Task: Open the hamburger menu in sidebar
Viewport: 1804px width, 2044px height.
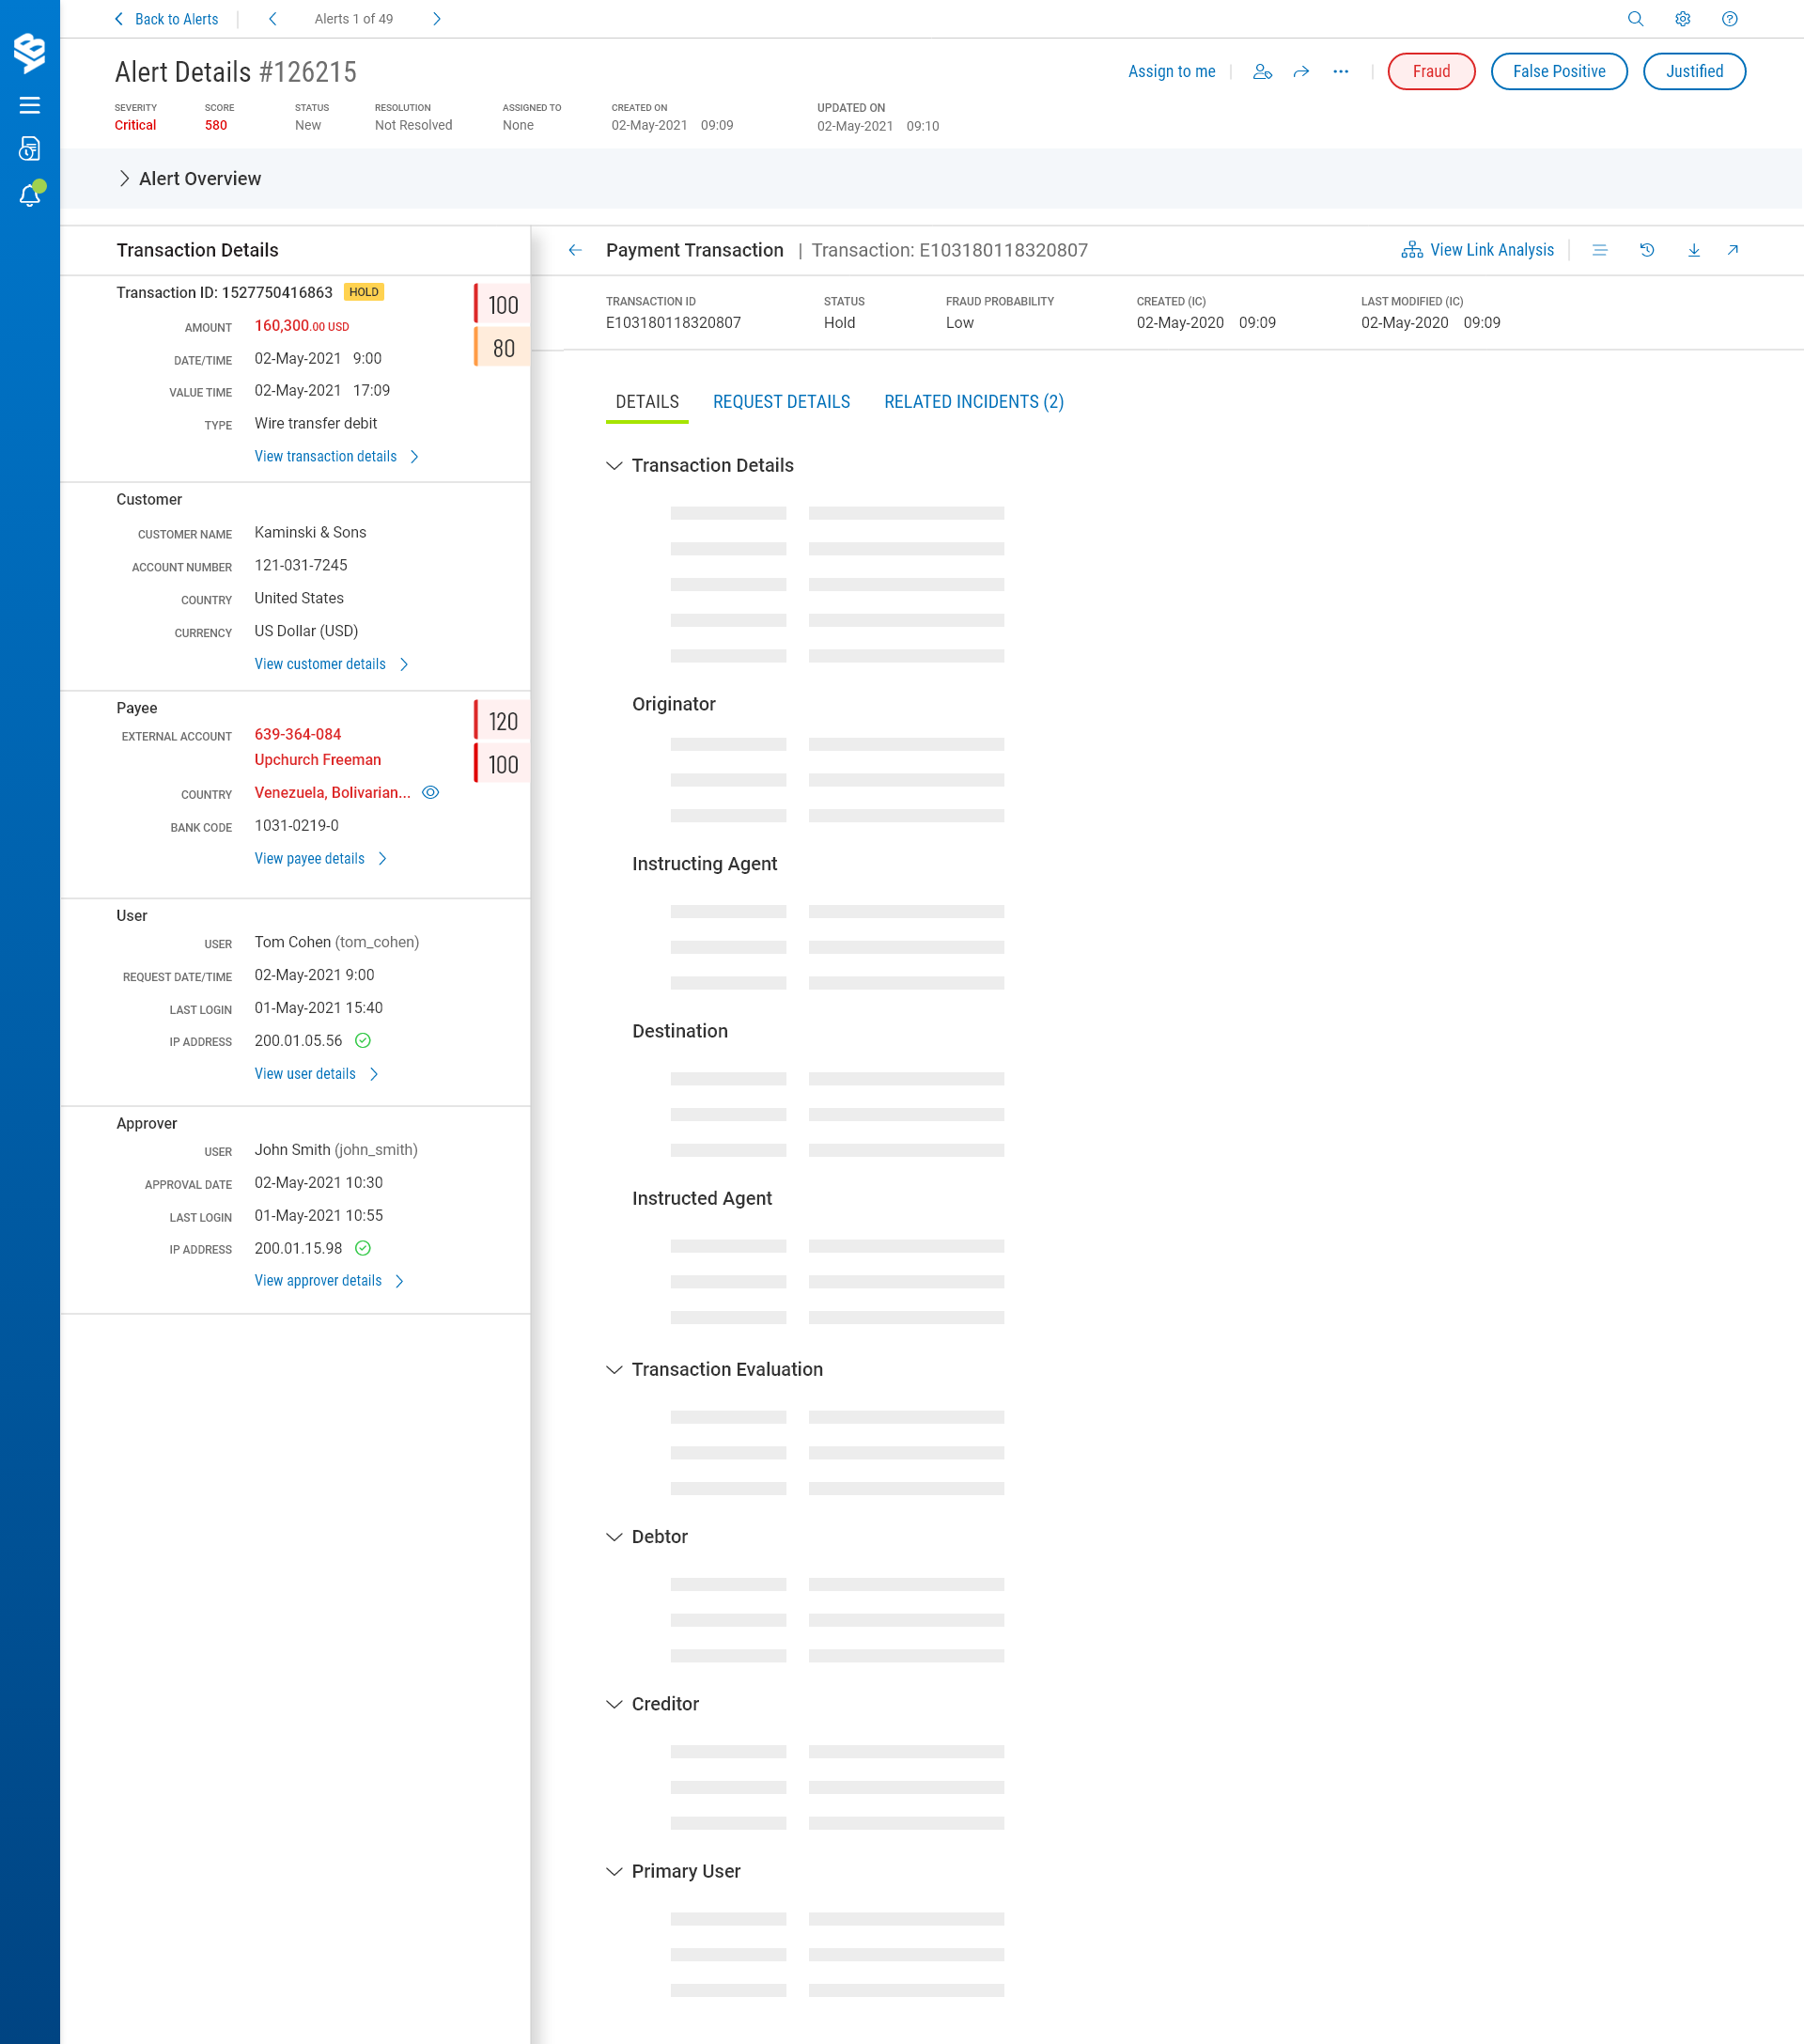Action: click(30, 105)
